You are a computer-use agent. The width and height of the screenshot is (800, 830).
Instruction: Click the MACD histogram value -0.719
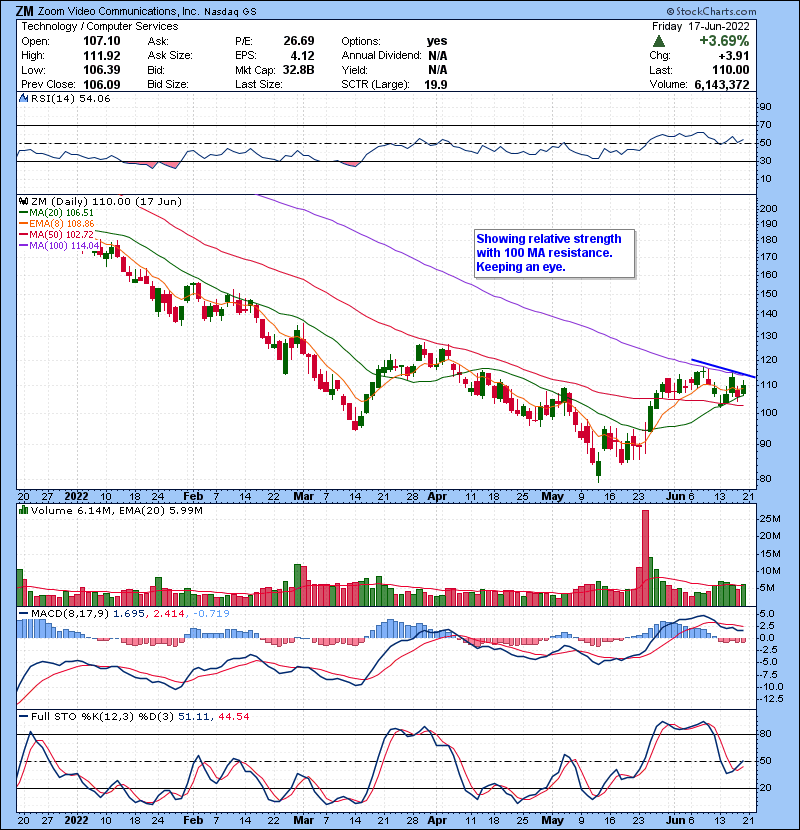[211, 614]
